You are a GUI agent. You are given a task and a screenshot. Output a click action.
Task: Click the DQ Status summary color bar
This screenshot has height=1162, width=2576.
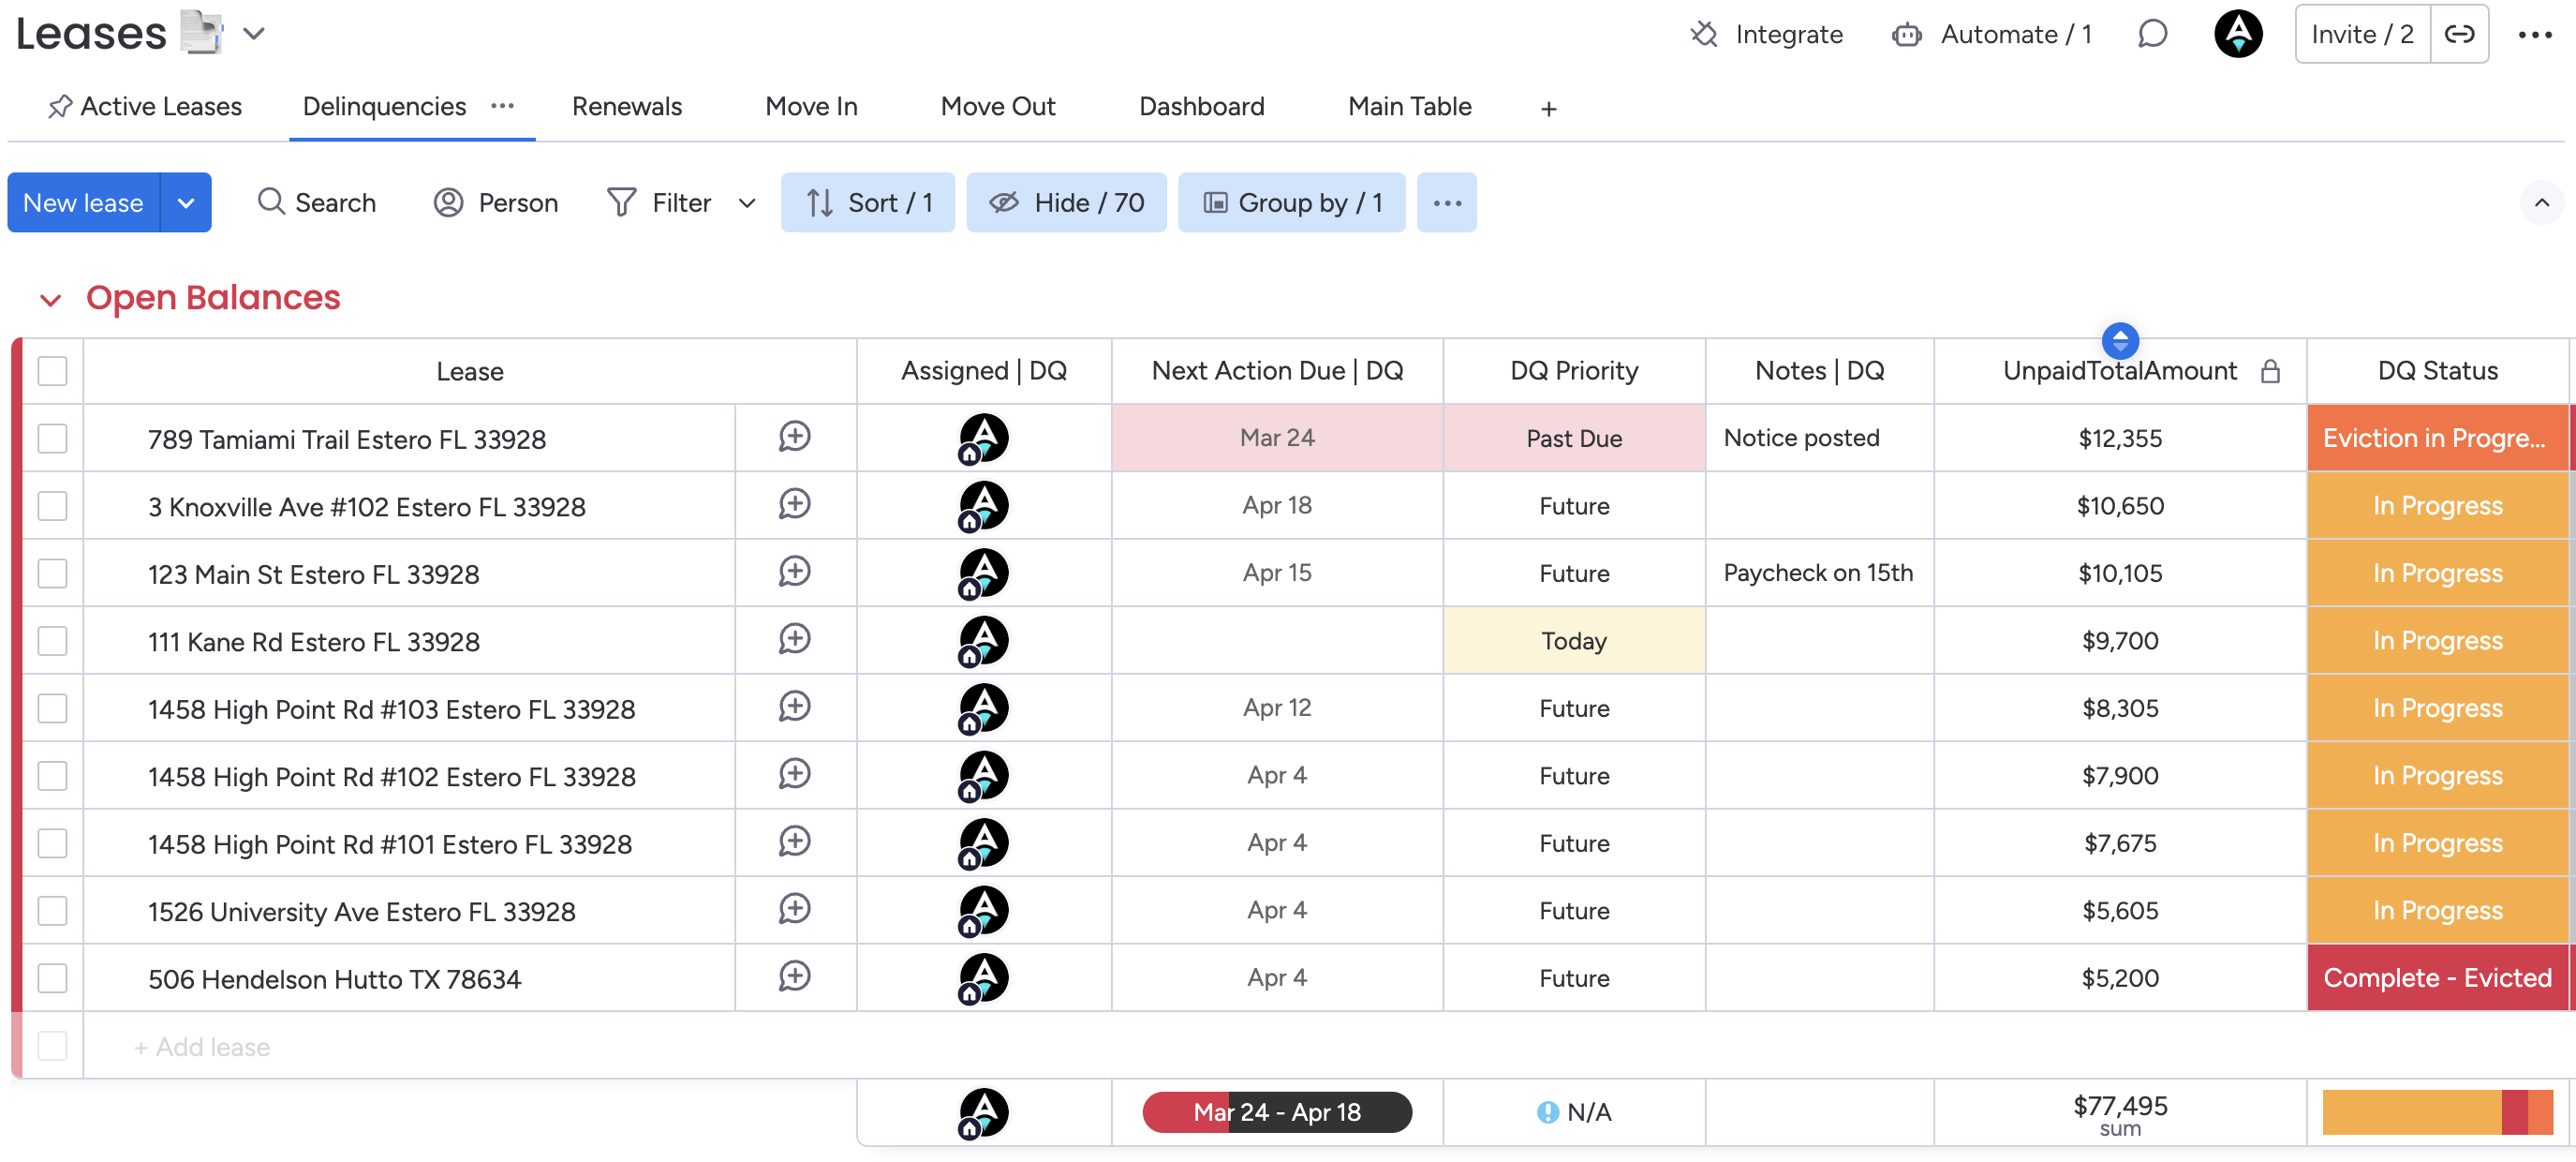(x=2436, y=1113)
